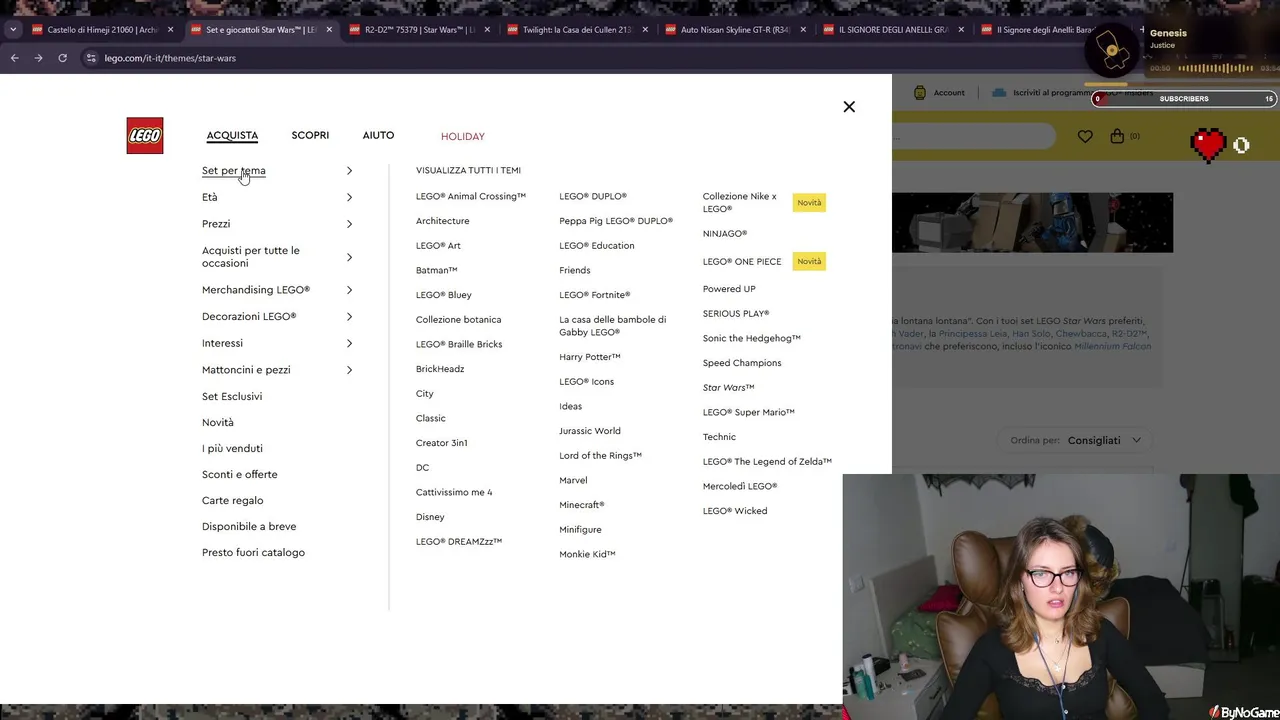Select Collezione botanica theme
This screenshot has width=1280, height=720.
[458, 320]
